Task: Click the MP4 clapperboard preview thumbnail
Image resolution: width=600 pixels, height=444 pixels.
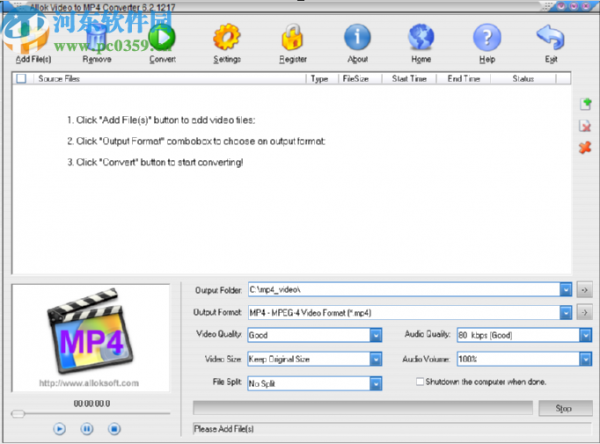Action: tap(90, 331)
